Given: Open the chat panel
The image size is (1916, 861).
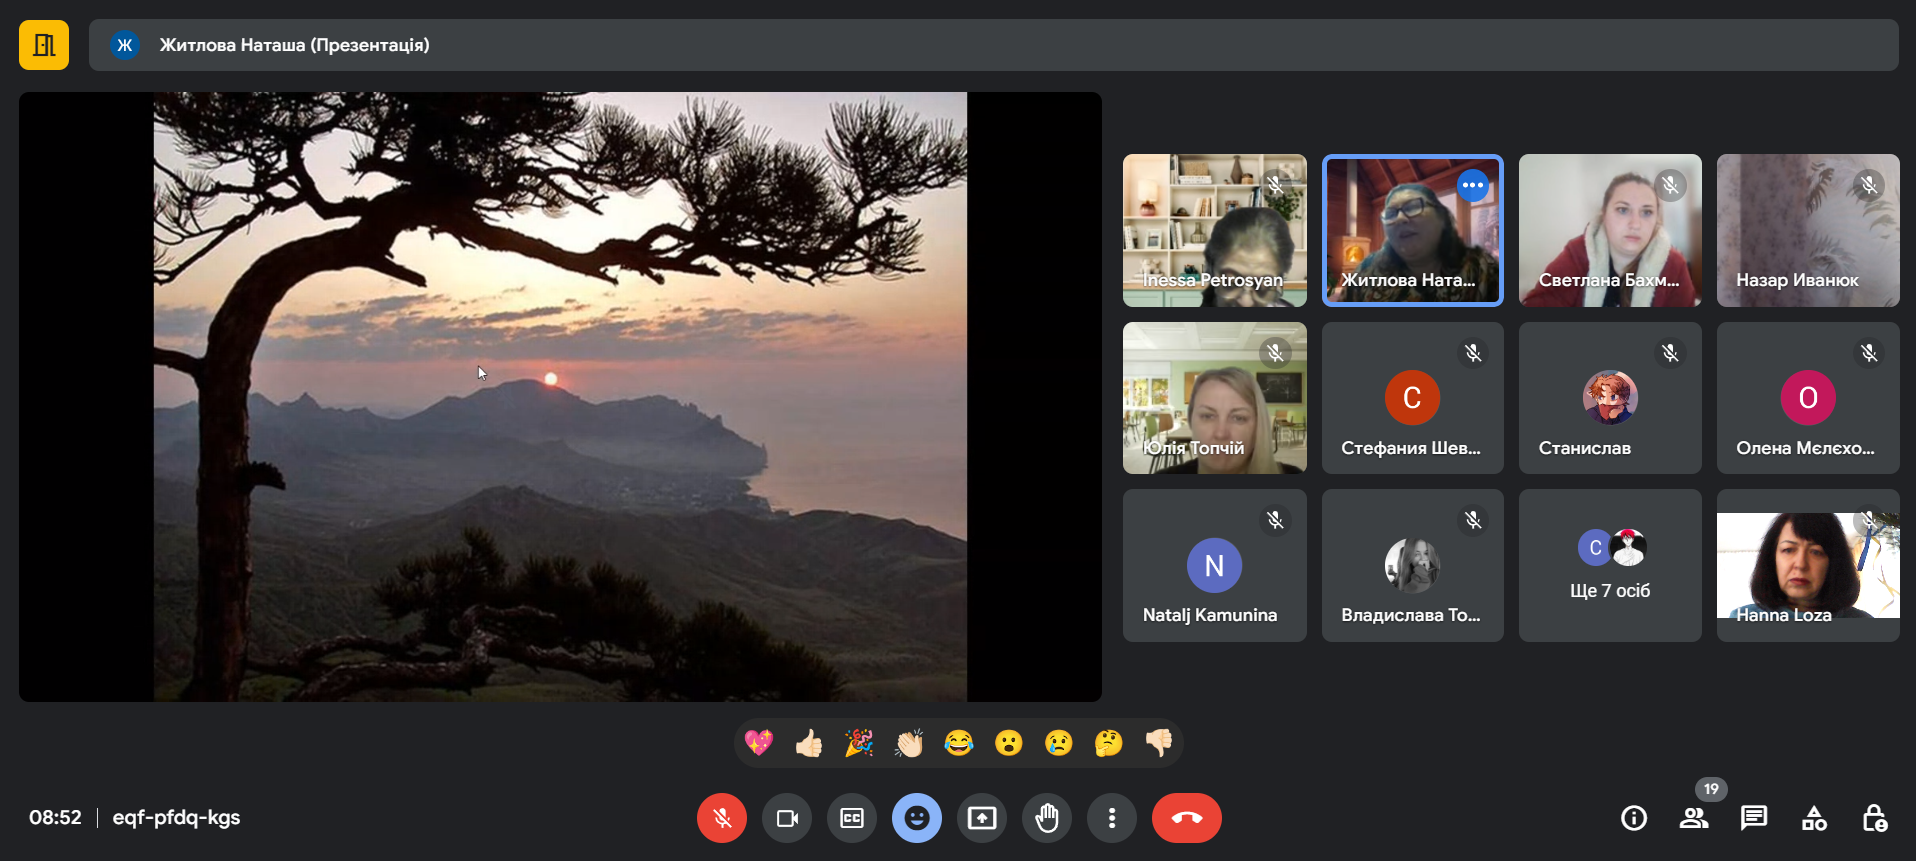Looking at the screenshot, I should 1754,818.
